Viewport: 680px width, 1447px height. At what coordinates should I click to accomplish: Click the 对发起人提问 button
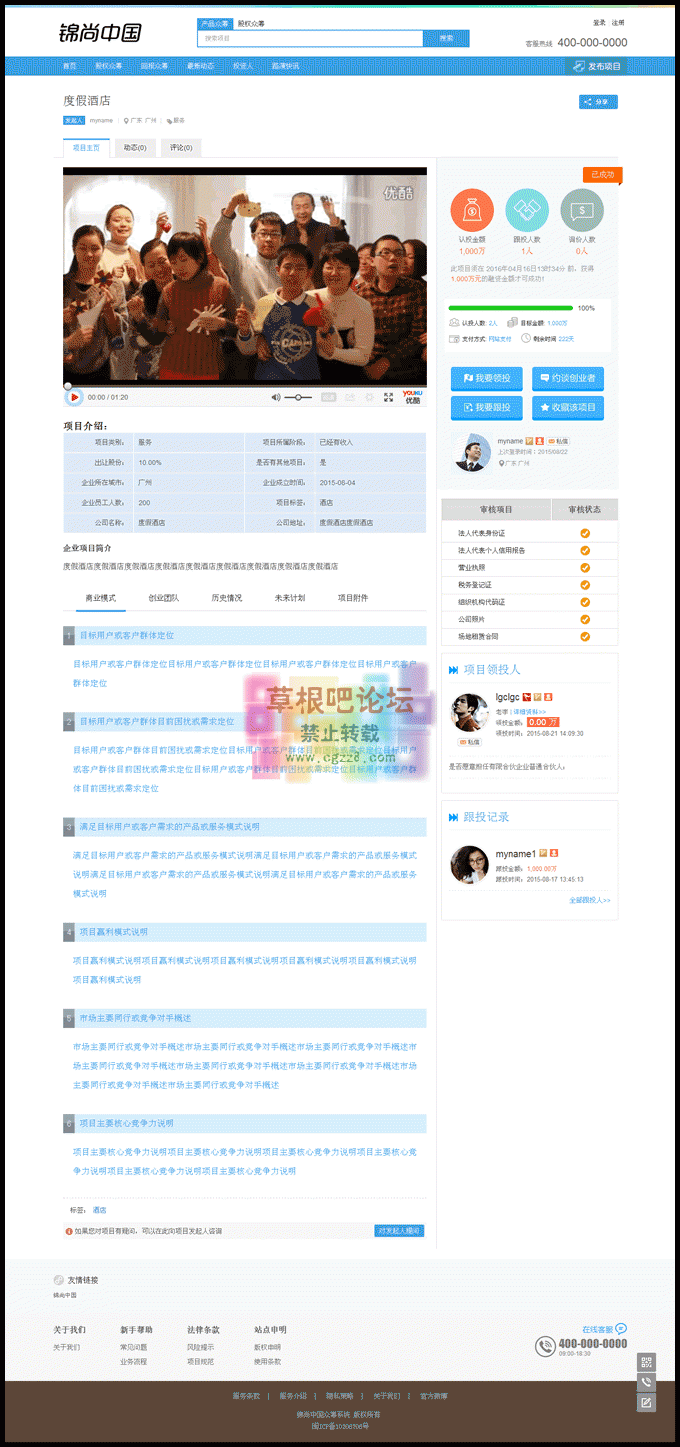point(399,1230)
